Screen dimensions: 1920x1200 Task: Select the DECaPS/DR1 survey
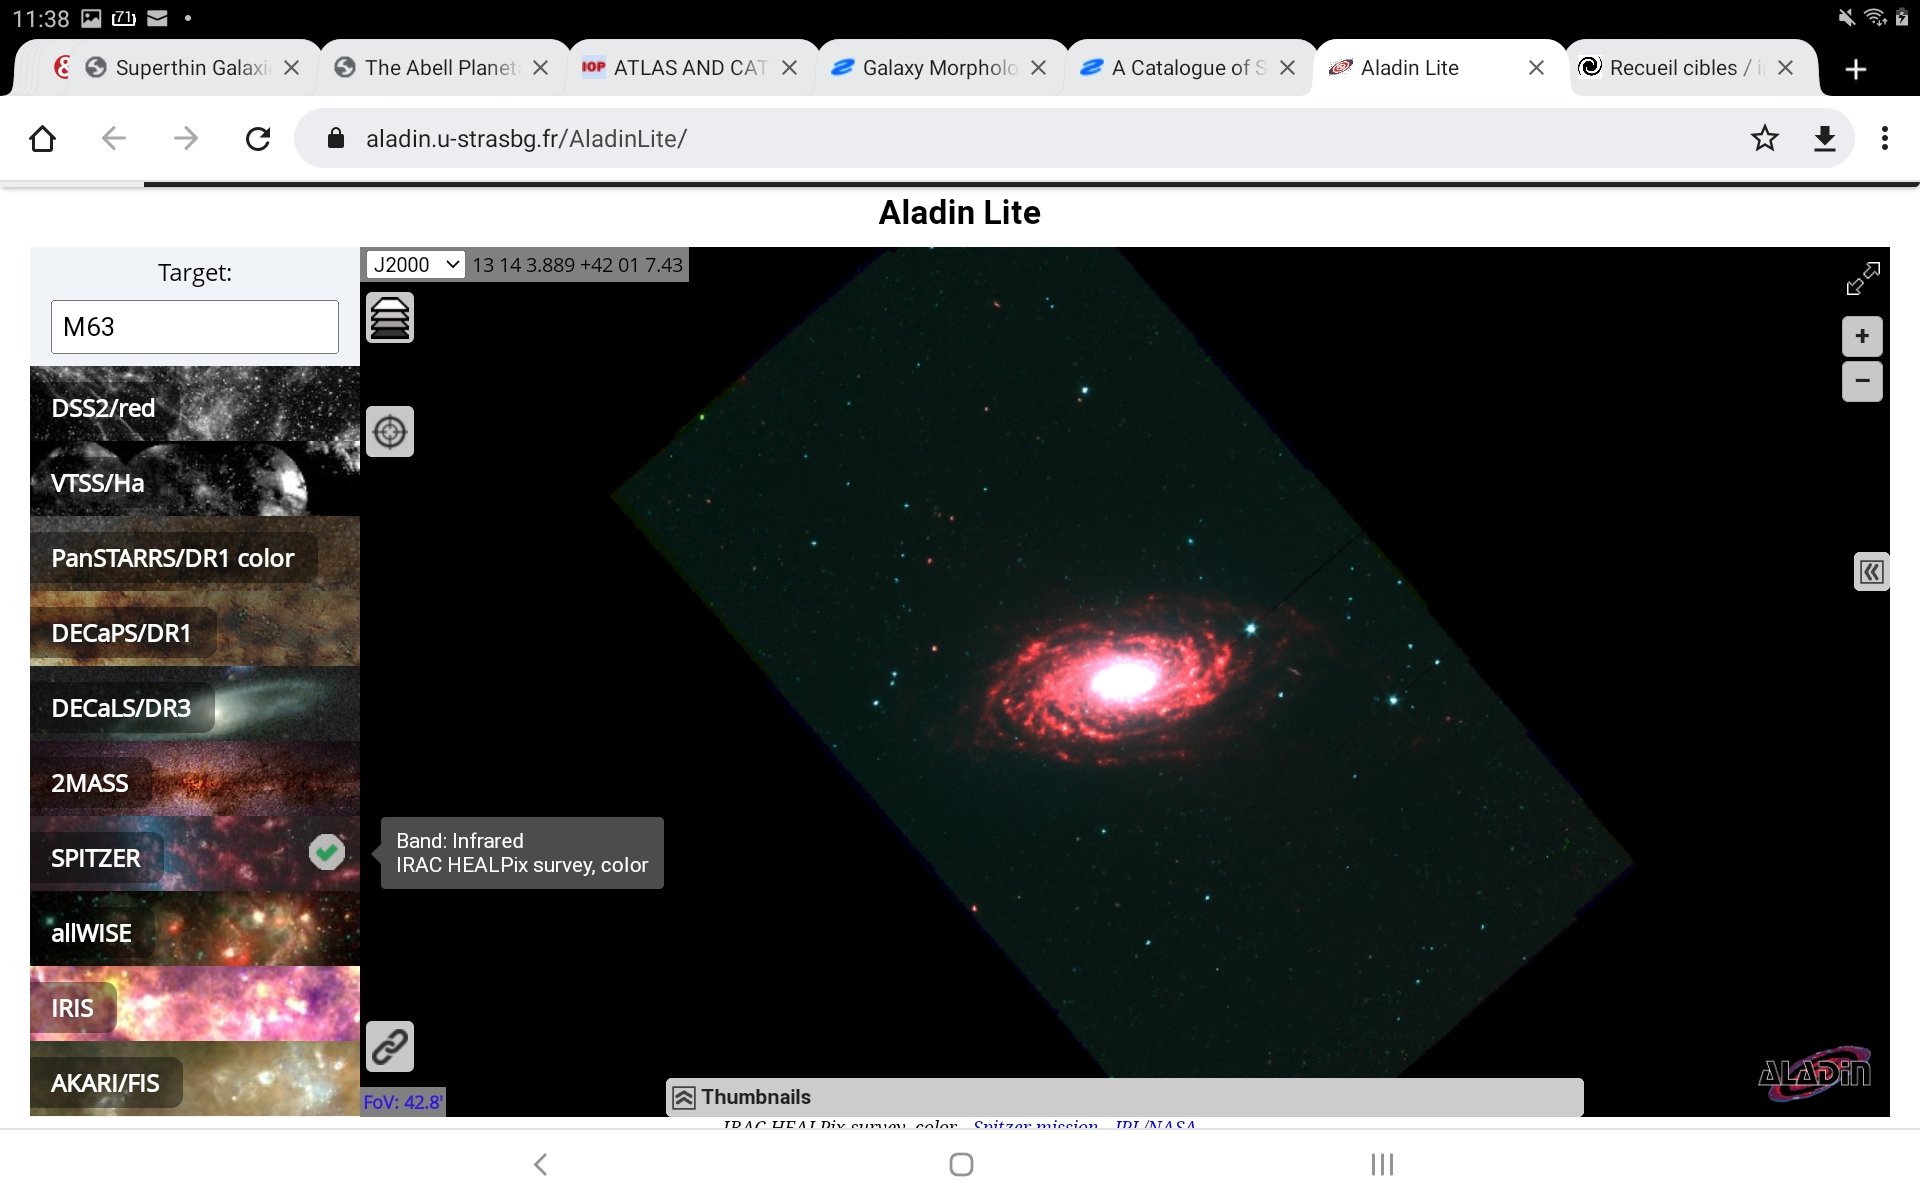195,629
